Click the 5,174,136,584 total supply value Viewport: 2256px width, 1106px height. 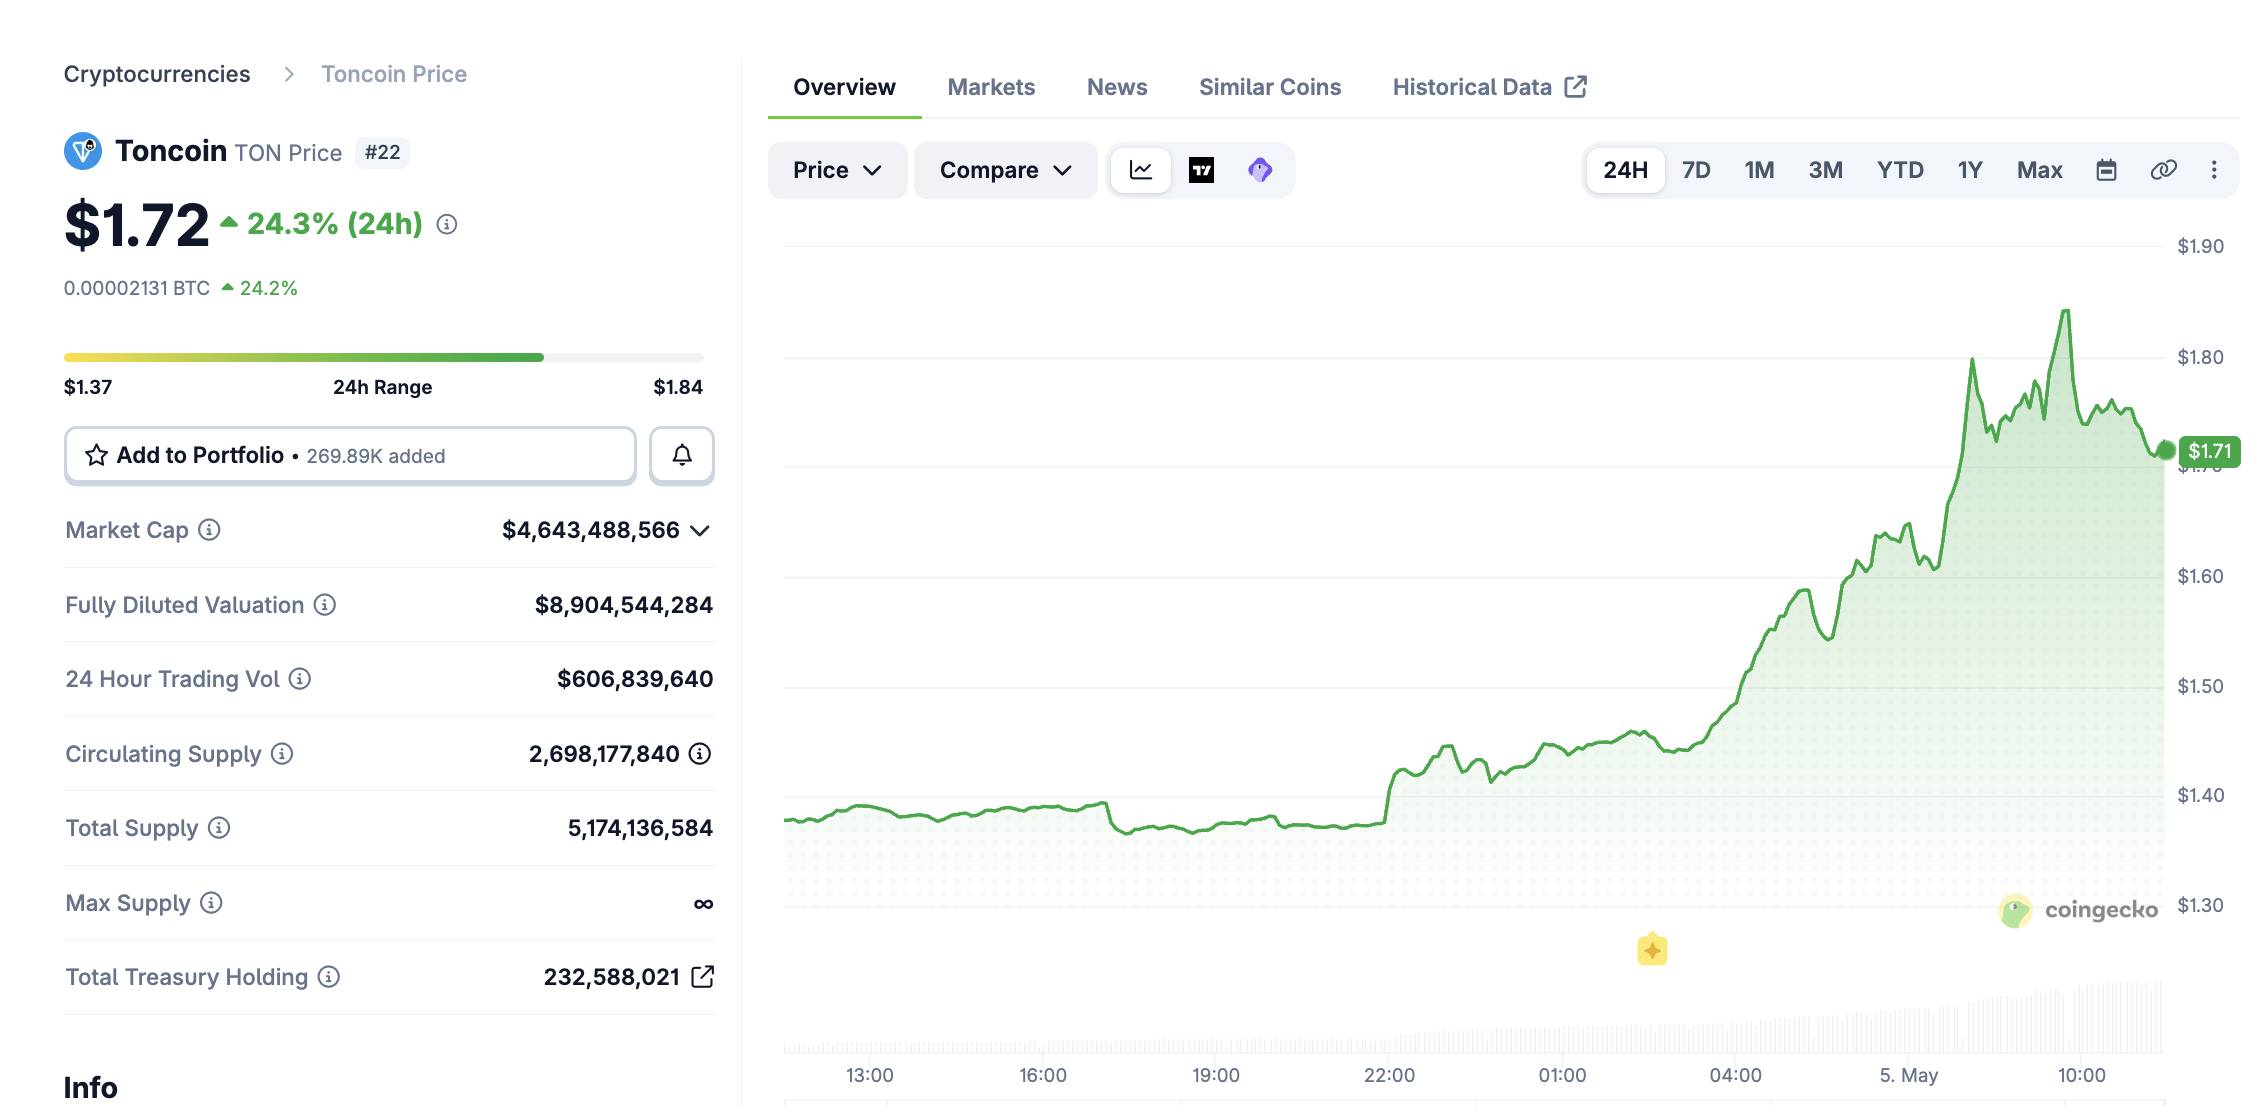click(640, 828)
